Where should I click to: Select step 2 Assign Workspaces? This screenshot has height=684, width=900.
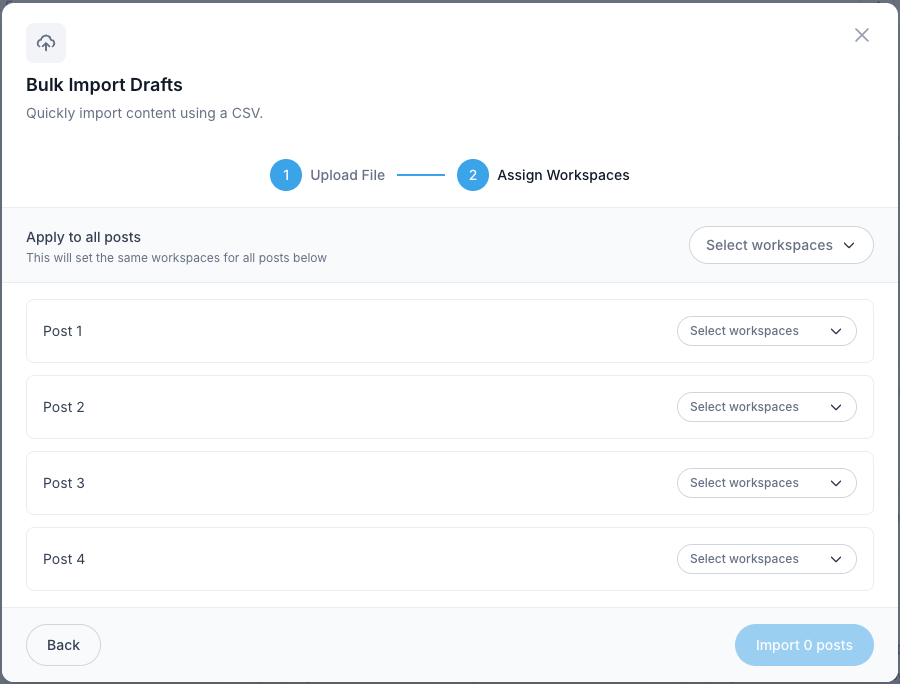click(543, 175)
